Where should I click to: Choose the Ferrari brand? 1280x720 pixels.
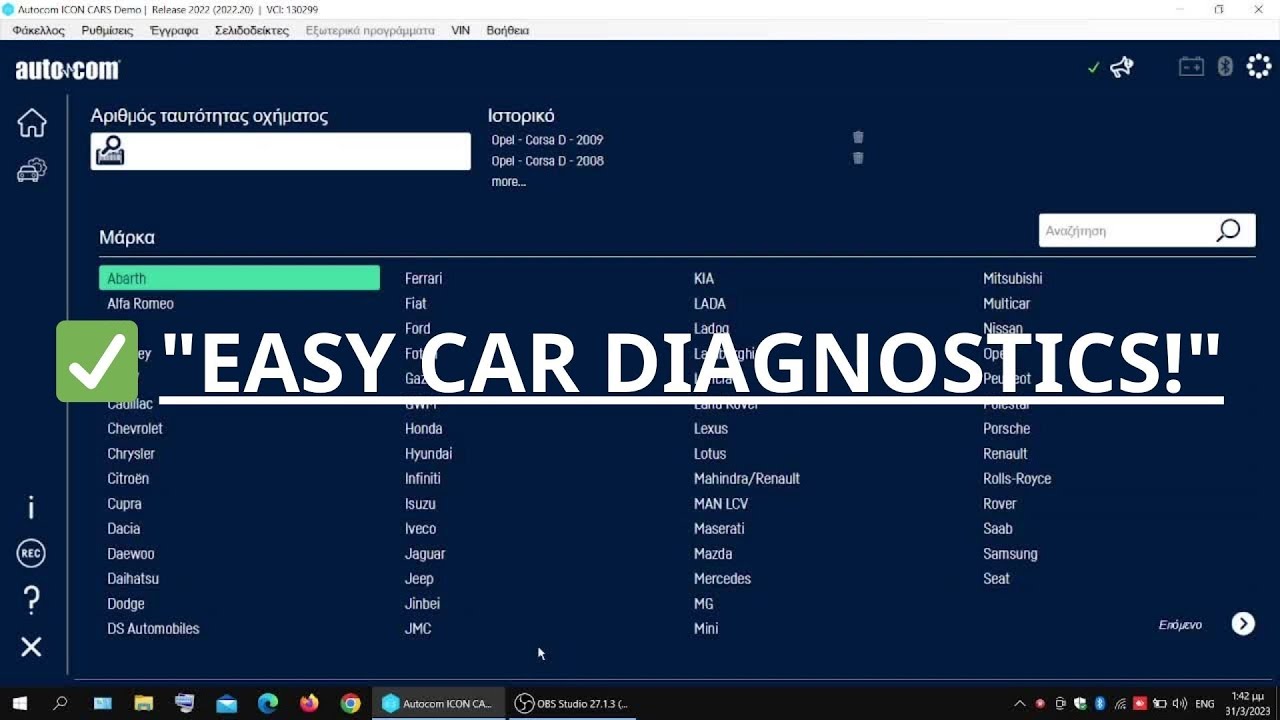click(x=423, y=278)
